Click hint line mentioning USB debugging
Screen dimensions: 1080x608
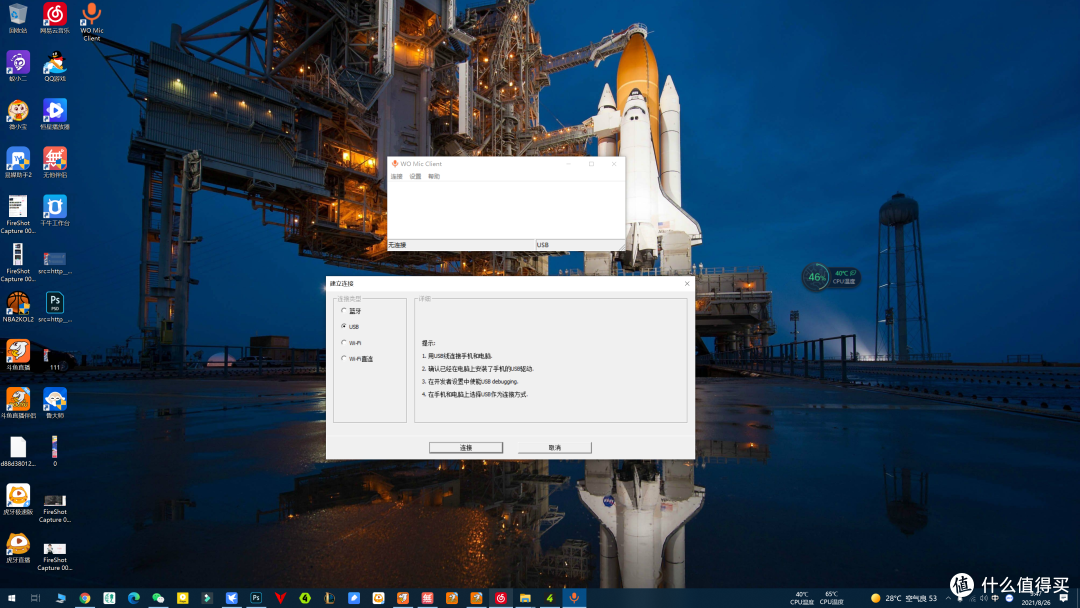click(470, 381)
